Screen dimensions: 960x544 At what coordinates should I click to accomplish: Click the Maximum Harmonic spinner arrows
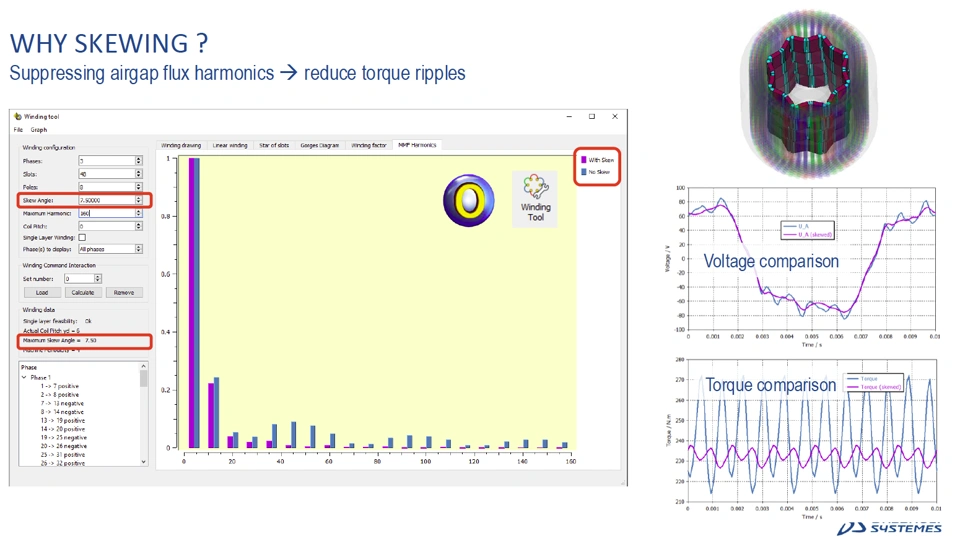click(139, 213)
